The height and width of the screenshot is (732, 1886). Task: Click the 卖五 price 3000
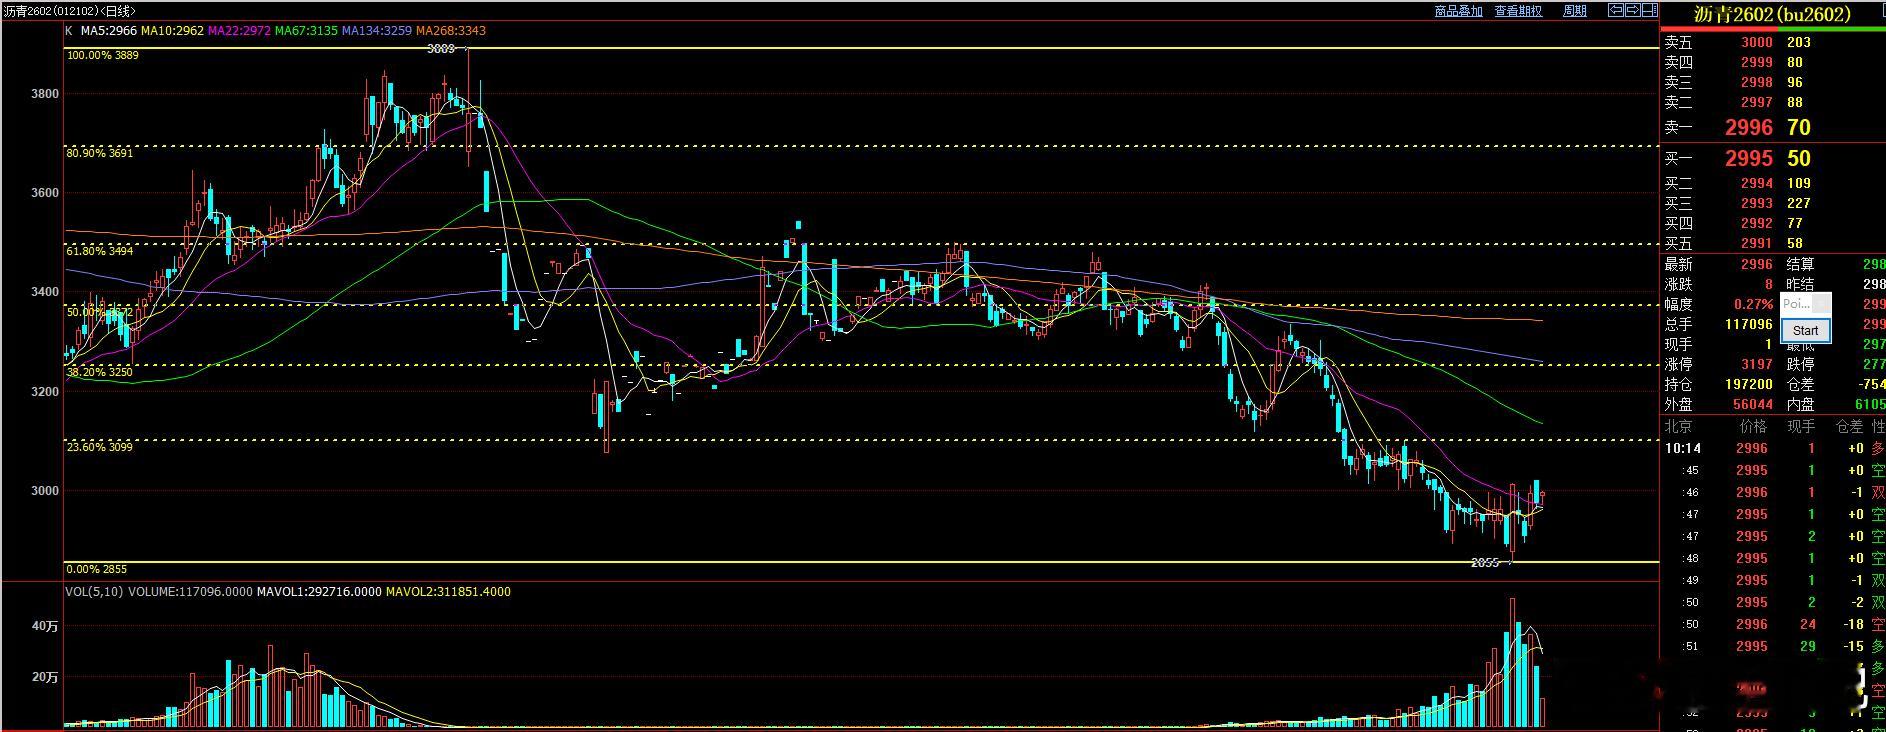(1756, 42)
